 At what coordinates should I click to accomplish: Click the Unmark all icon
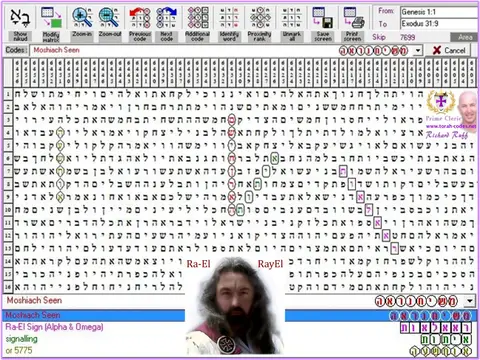pyautogui.click(x=292, y=24)
